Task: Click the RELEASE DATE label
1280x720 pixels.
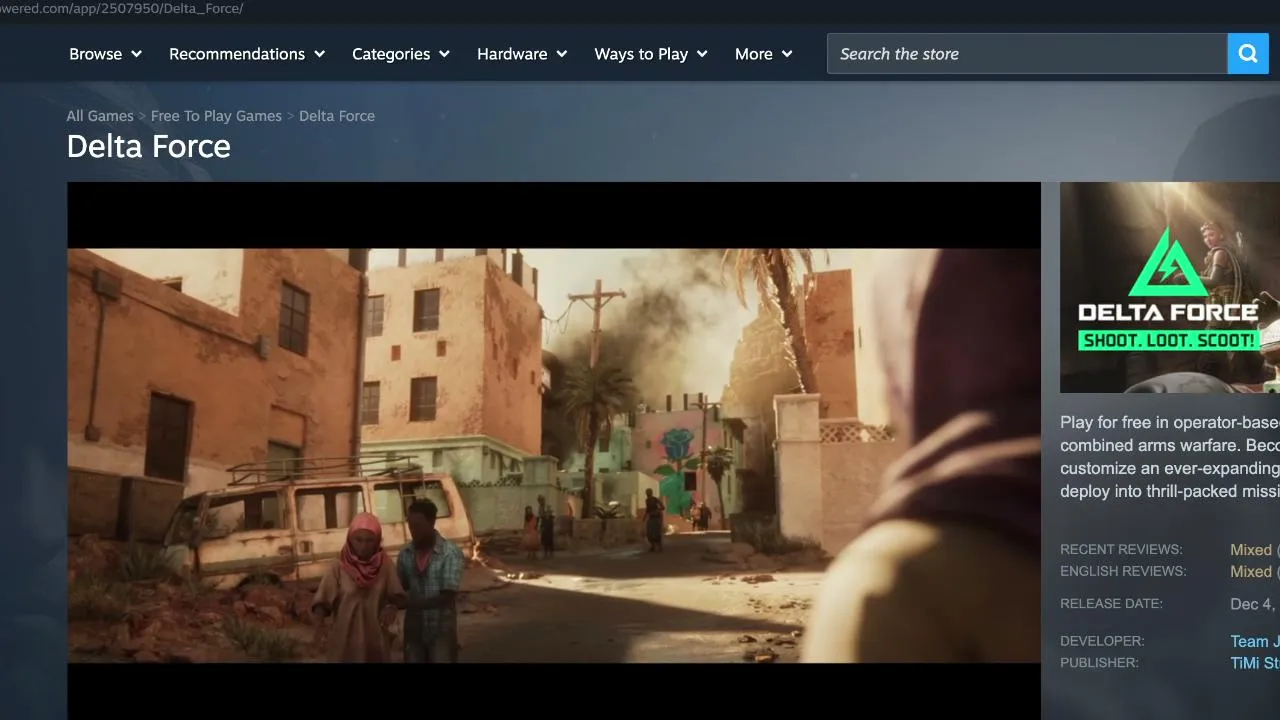Action: 1111,604
